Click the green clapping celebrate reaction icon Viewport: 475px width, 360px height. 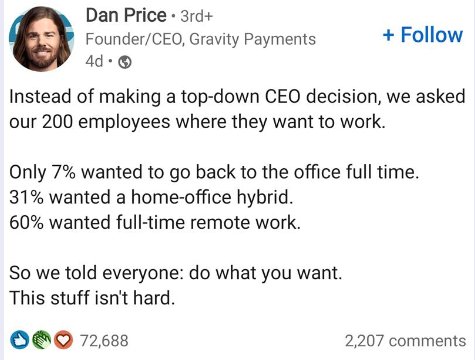[42, 340]
